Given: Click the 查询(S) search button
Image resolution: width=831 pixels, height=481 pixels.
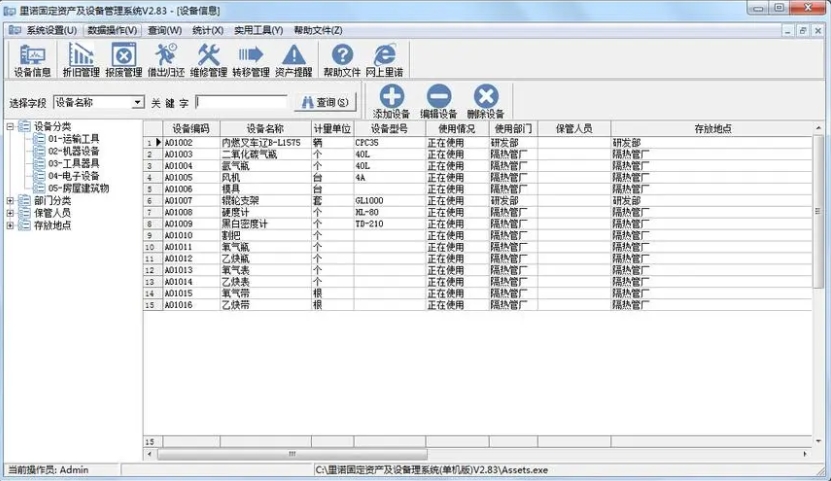Looking at the screenshot, I should 325,102.
